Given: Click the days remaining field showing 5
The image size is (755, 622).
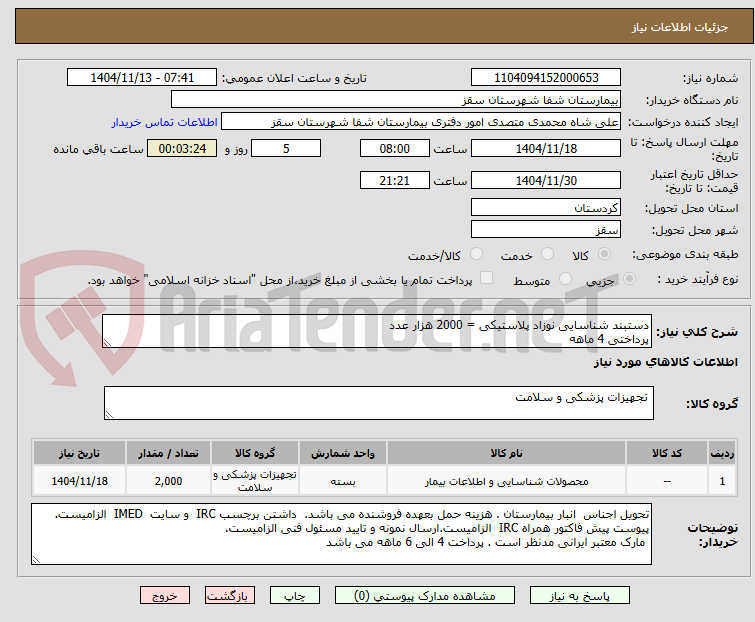Looking at the screenshot, I should click(x=286, y=148).
